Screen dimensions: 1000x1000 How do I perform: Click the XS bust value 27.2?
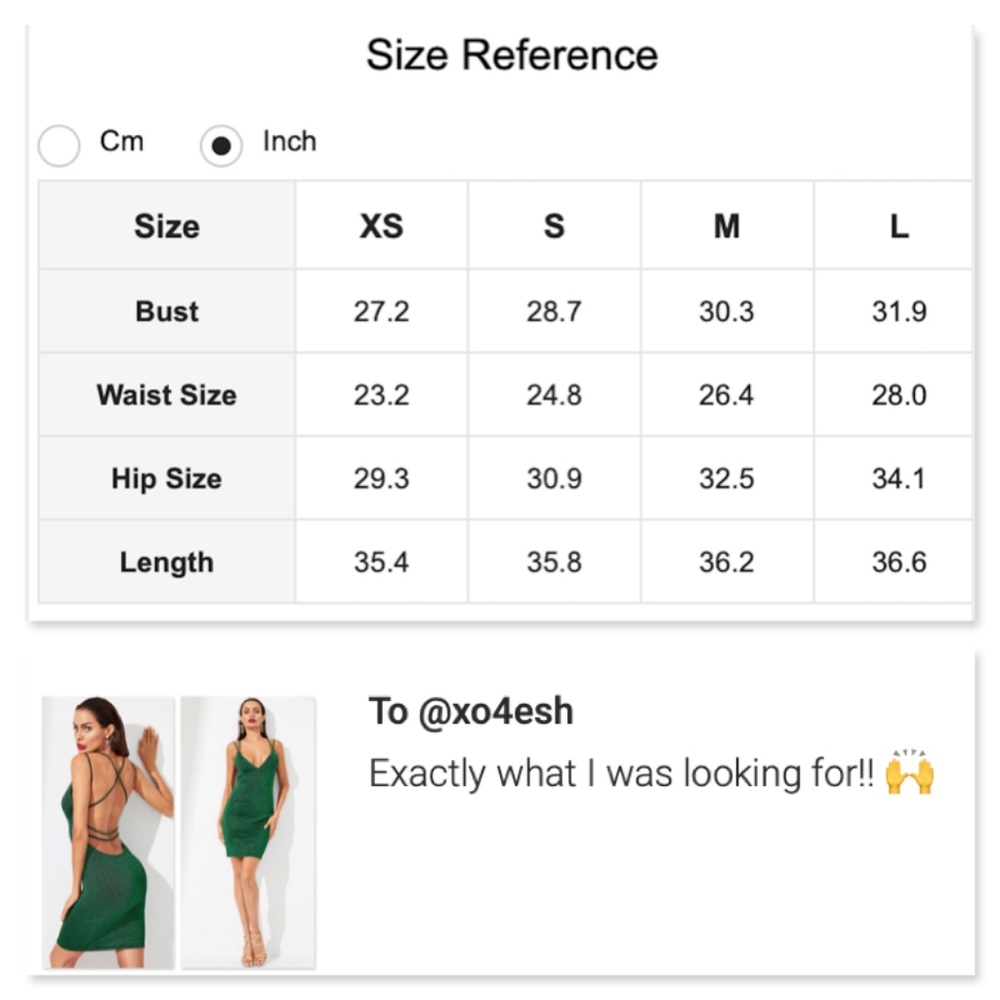381,312
